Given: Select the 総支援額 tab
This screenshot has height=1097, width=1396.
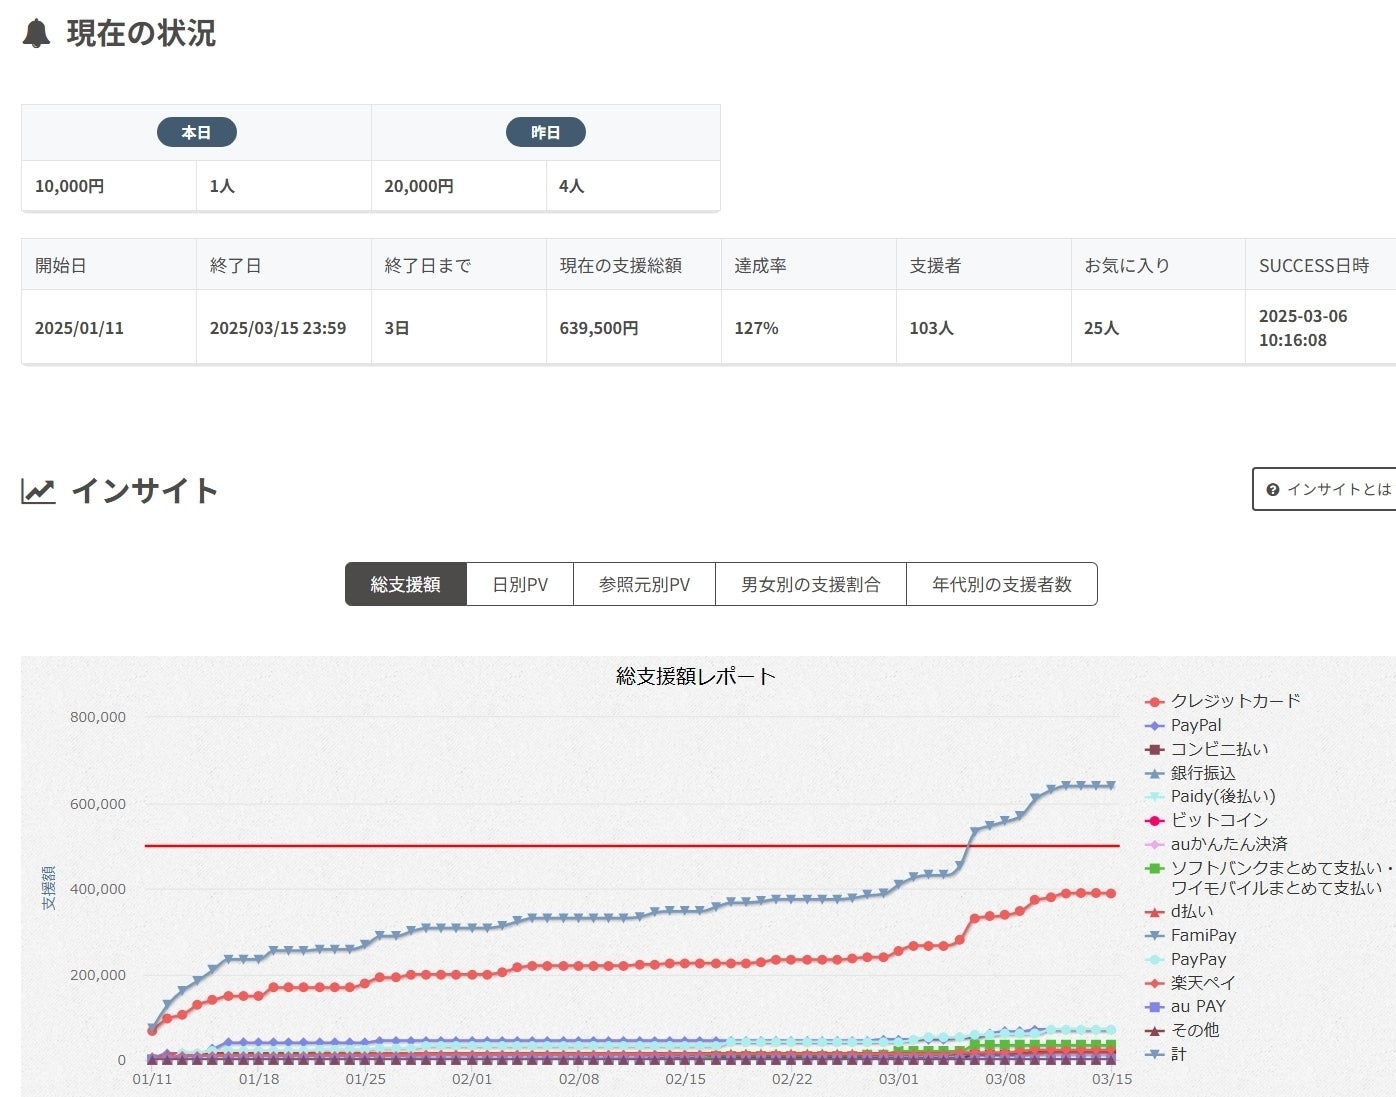Looking at the screenshot, I should [405, 585].
